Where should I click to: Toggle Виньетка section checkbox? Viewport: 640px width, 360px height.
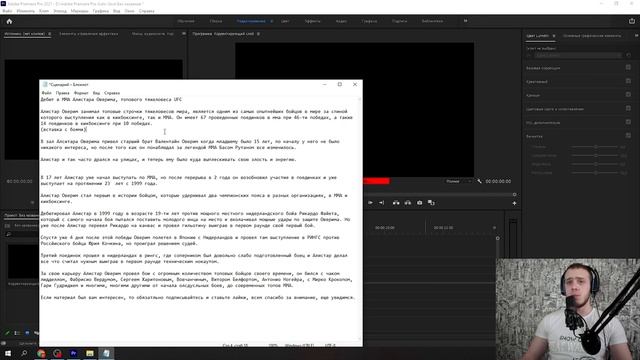coord(628,136)
